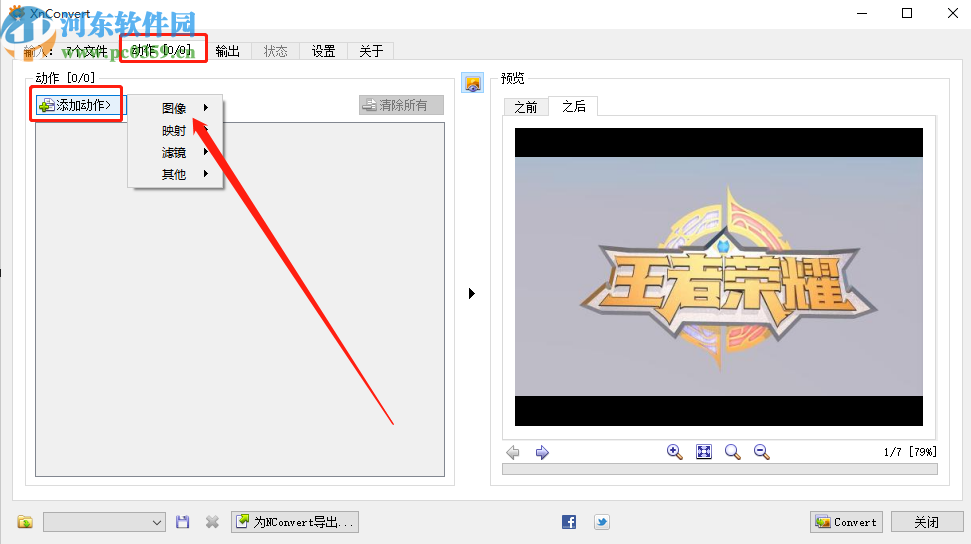This screenshot has height=544, width=971.
Task: Click the preview horizontal scrollbar
Action: point(720,469)
